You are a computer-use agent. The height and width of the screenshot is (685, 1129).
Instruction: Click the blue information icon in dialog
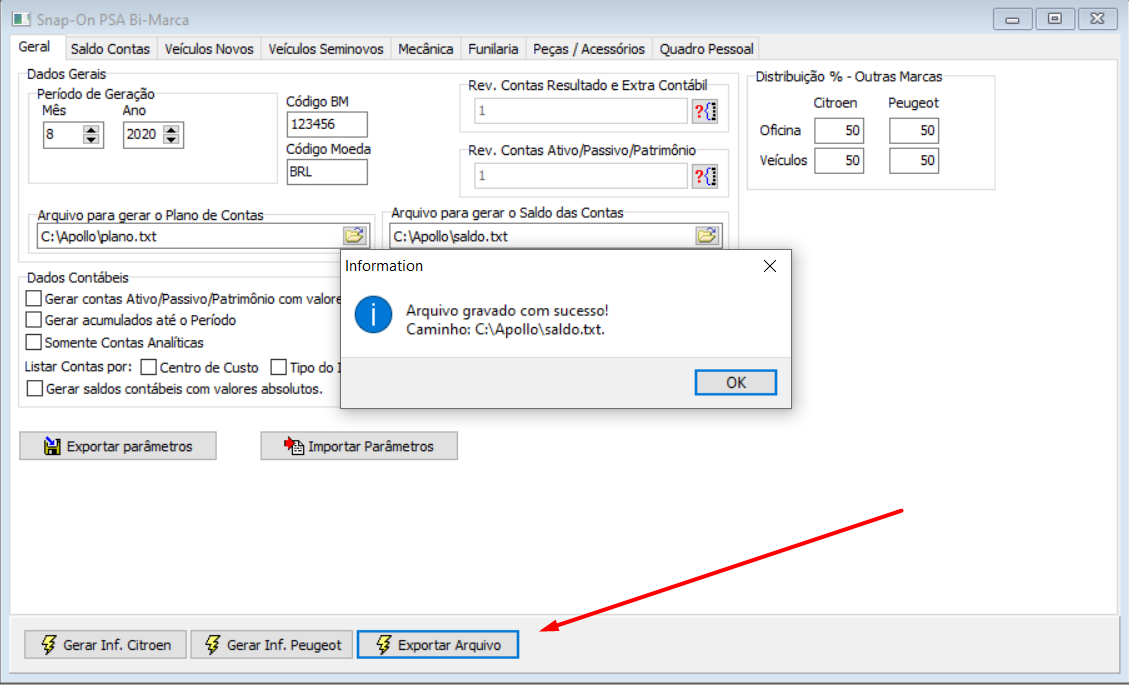point(373,315)
